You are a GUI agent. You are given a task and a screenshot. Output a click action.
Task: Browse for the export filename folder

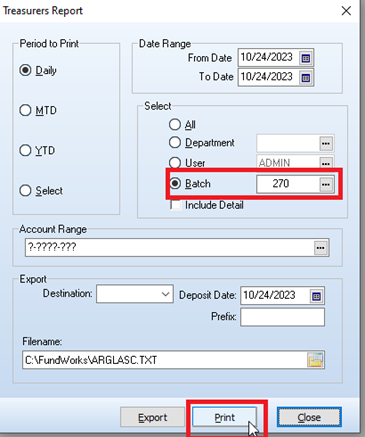[315, 360]
